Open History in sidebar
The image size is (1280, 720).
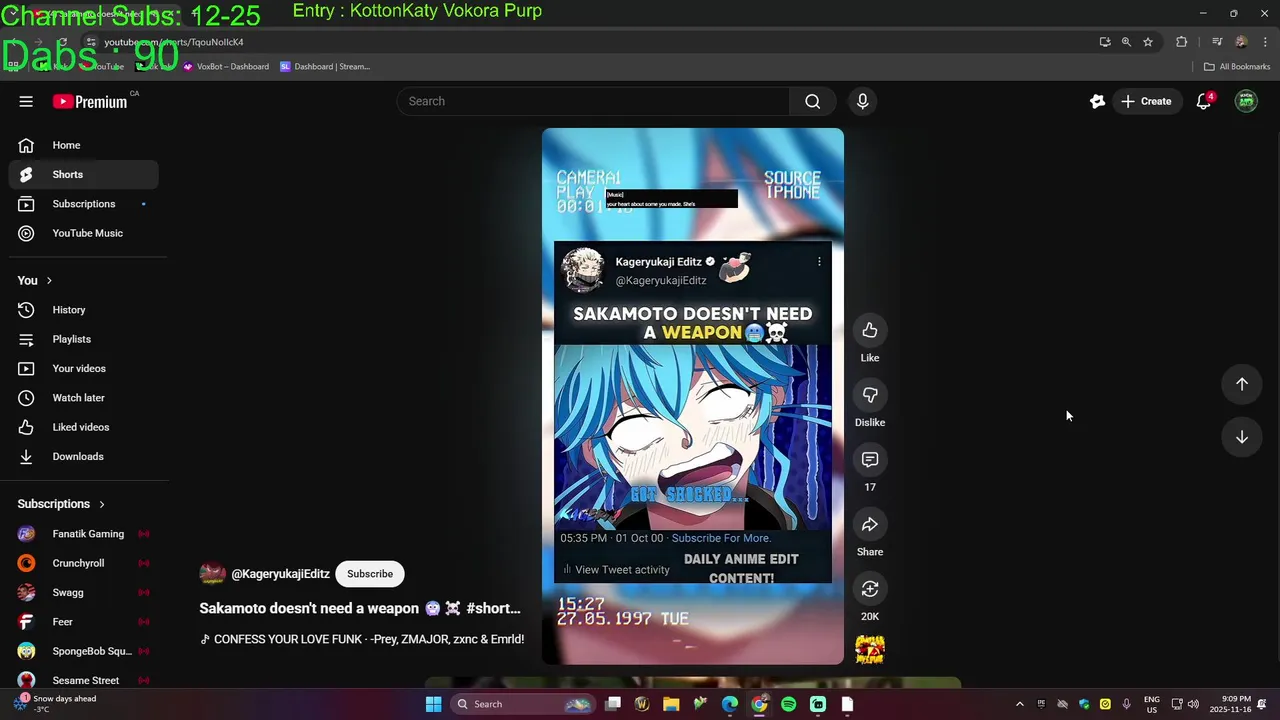coord(84,310)
